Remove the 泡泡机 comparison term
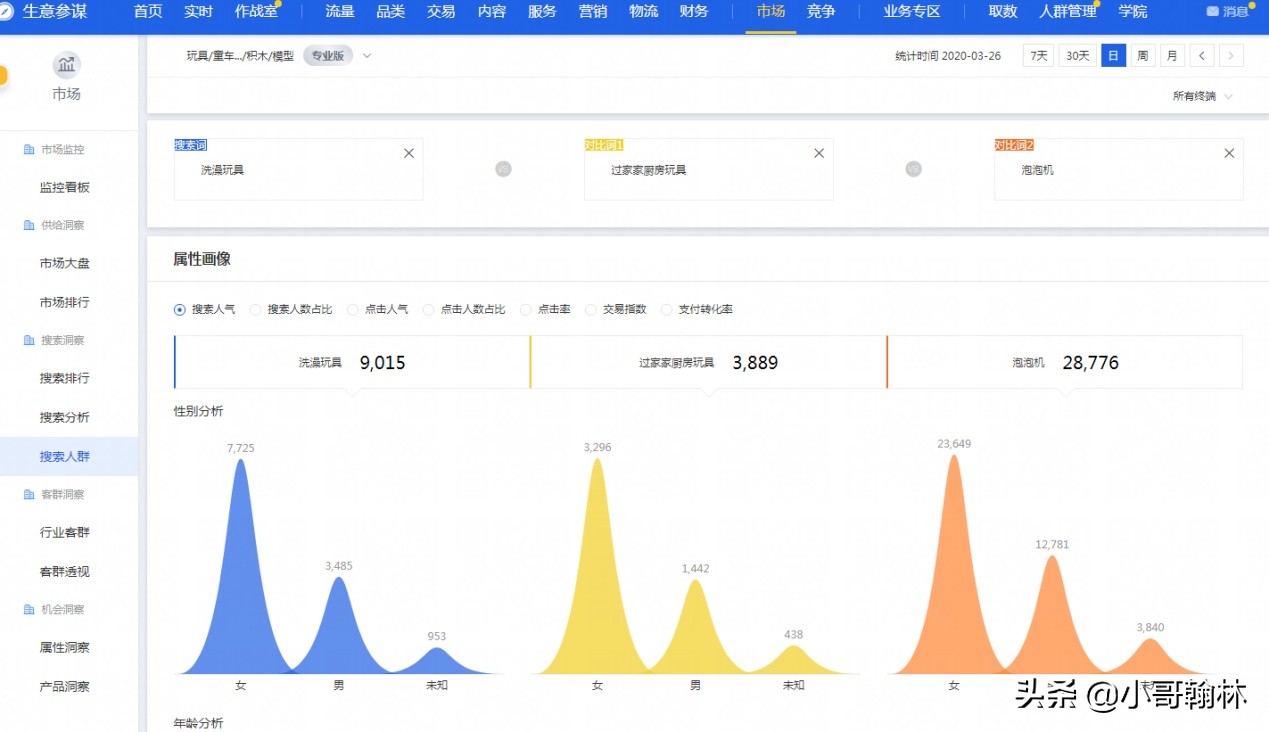Image resolution: width=1269 pixels, height=732 pixels. click(1229, 153)
